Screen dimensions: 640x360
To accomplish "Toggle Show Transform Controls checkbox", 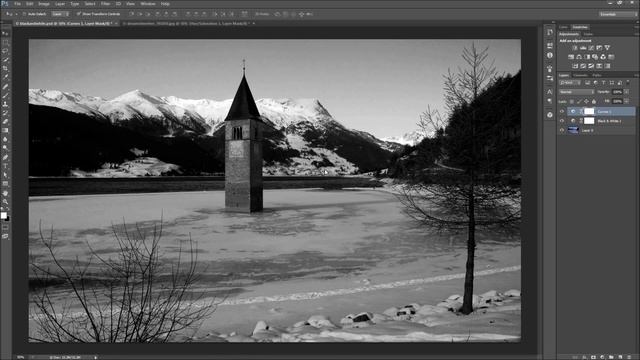I will click(79, 14).
